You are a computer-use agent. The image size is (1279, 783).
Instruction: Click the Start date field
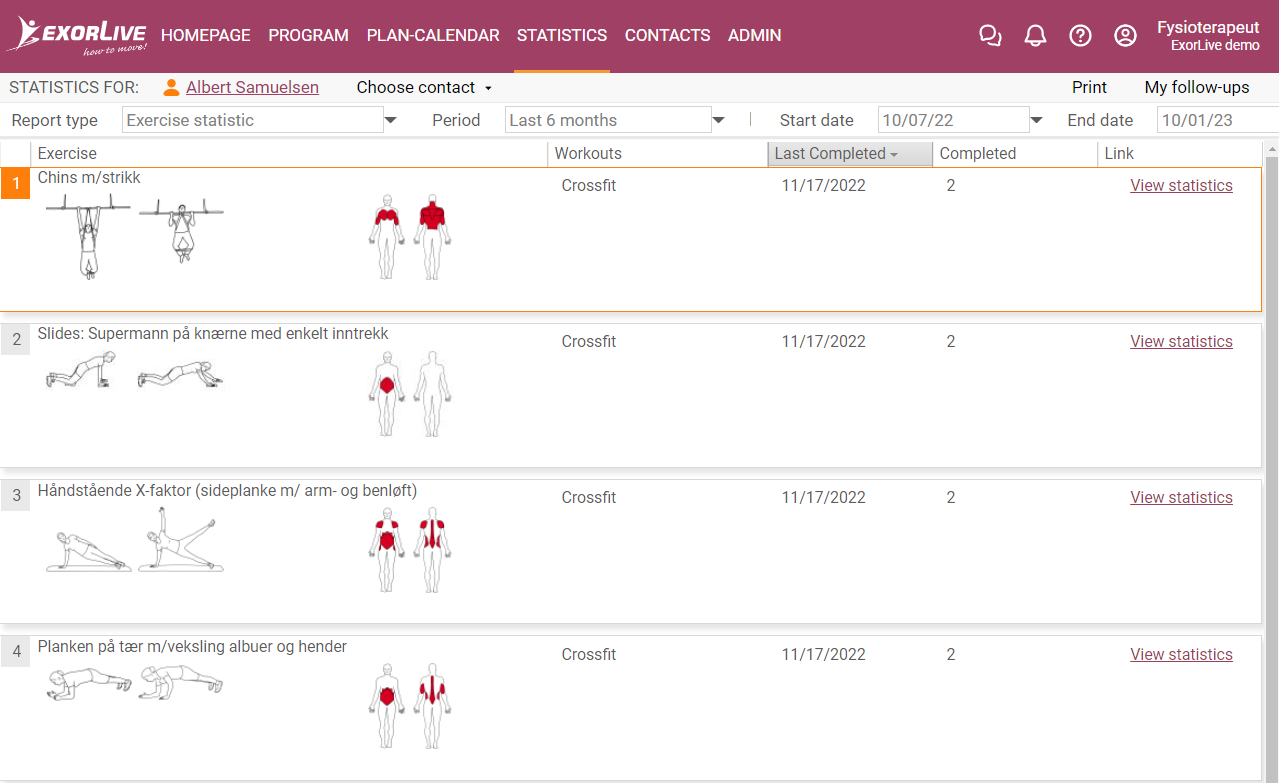click(954, 120)
